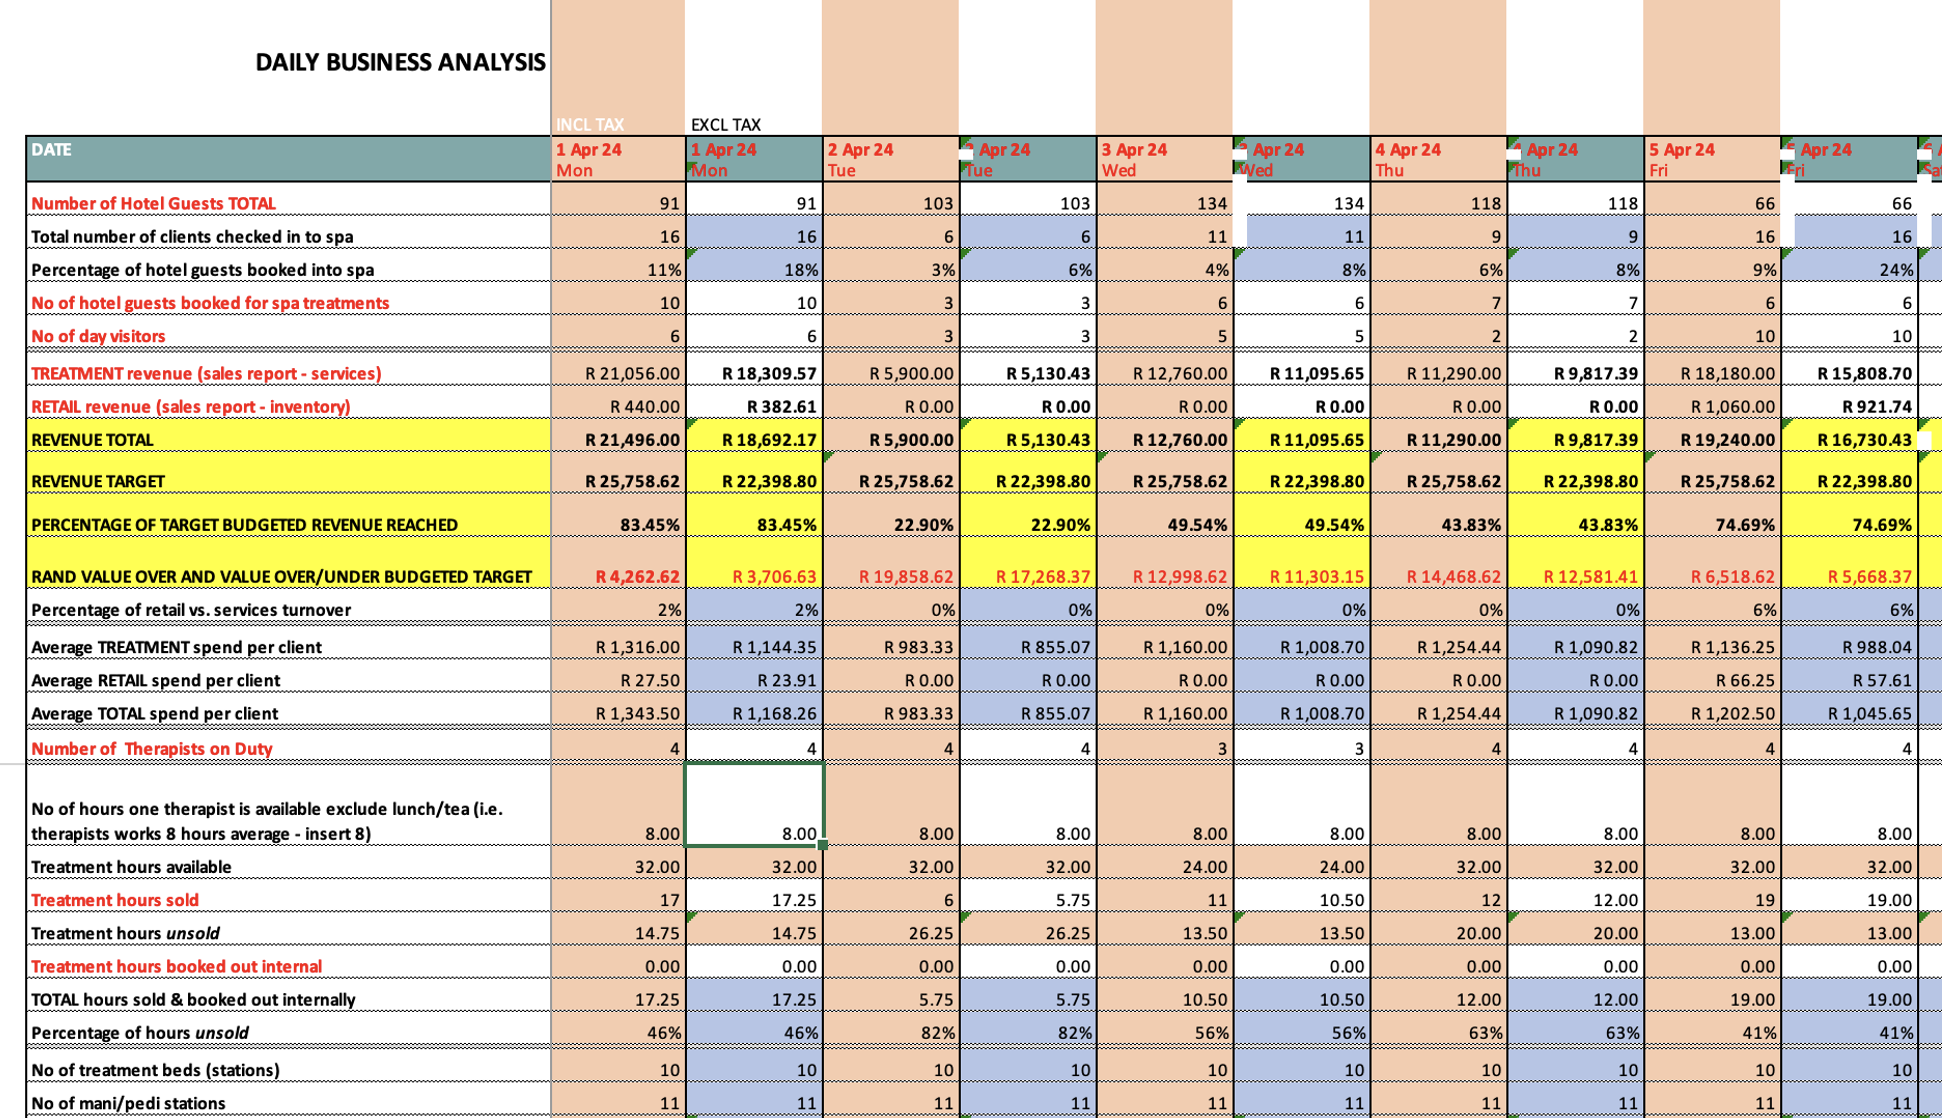The height and width of the screenshot is (1118, 1954).
Task: Click the Treatment hours booked out internal label
Action: click(176, 966)
